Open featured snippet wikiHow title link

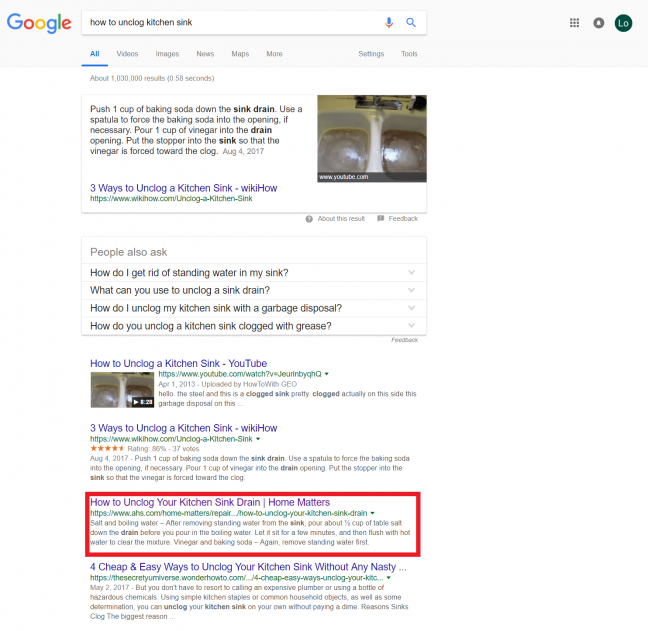pyautogui.click(x=183, y=188)
